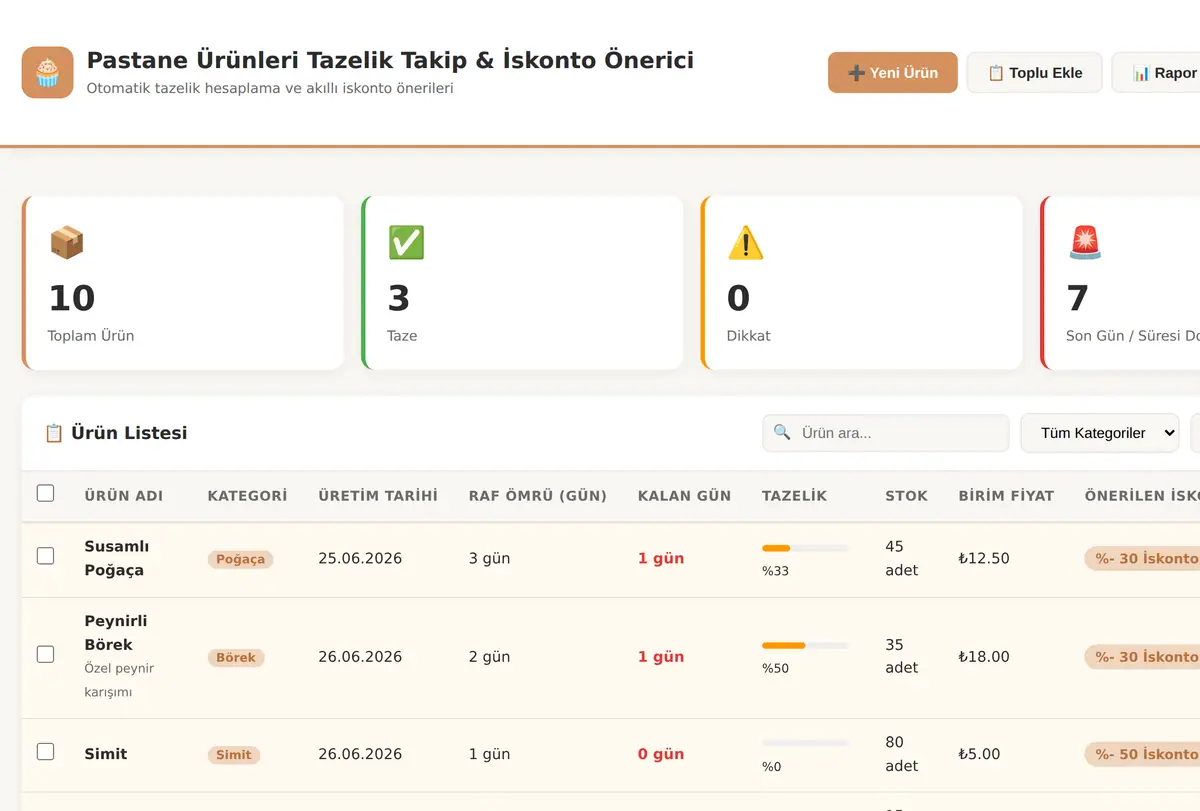Click the %- 30 İskonto badge for Susamlı Poğaça
Screen dimensions: 1200x811
[x=1142, y=559]
